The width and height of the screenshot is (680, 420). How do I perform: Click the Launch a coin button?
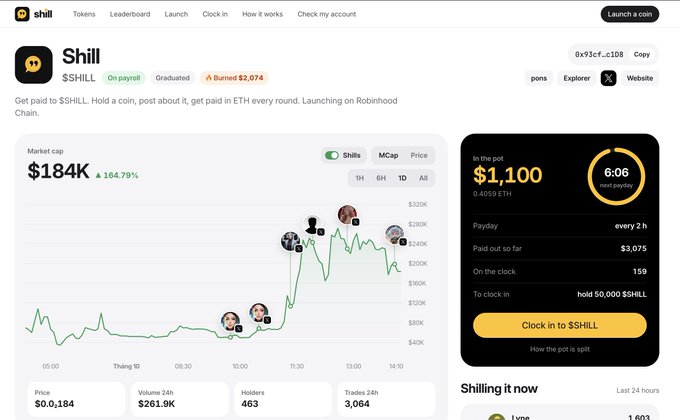click(x=630, y=14)
